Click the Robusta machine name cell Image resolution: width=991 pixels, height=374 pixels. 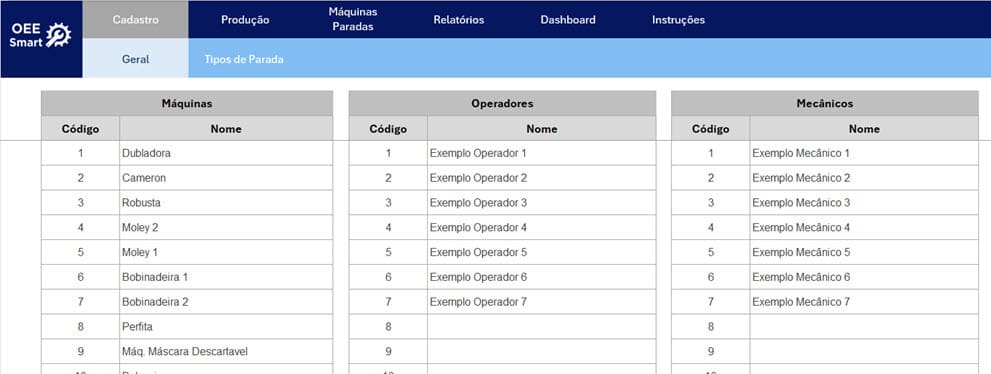[x=226, y=202]
